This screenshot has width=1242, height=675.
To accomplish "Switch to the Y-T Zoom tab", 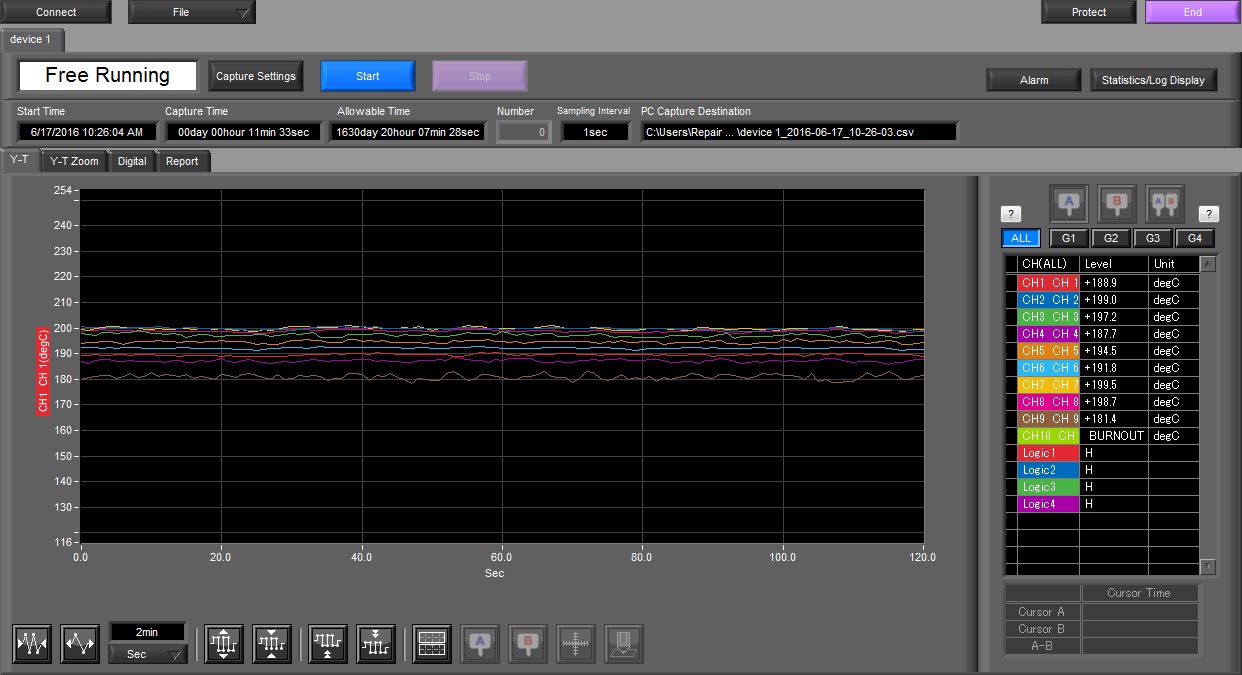I will click(x=72, y=159).
